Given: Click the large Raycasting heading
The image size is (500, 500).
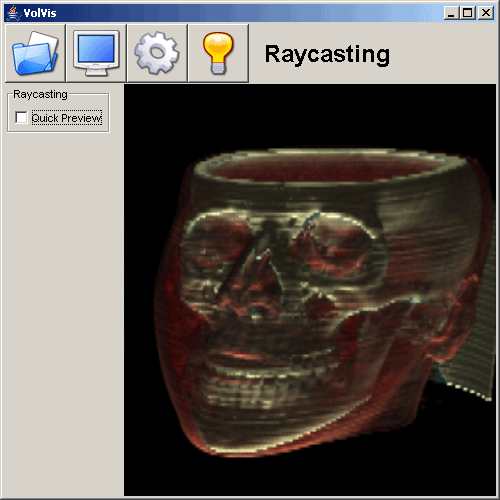Looking at the screenshot, I should click(327, 54).
